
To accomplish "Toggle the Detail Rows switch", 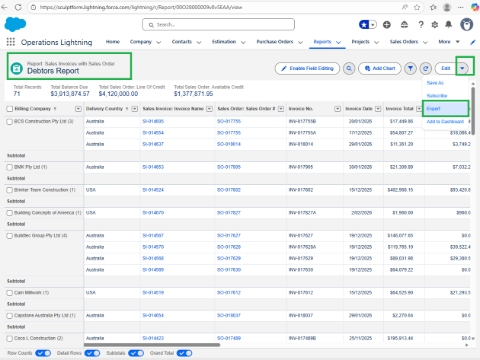I will point(92,353).
